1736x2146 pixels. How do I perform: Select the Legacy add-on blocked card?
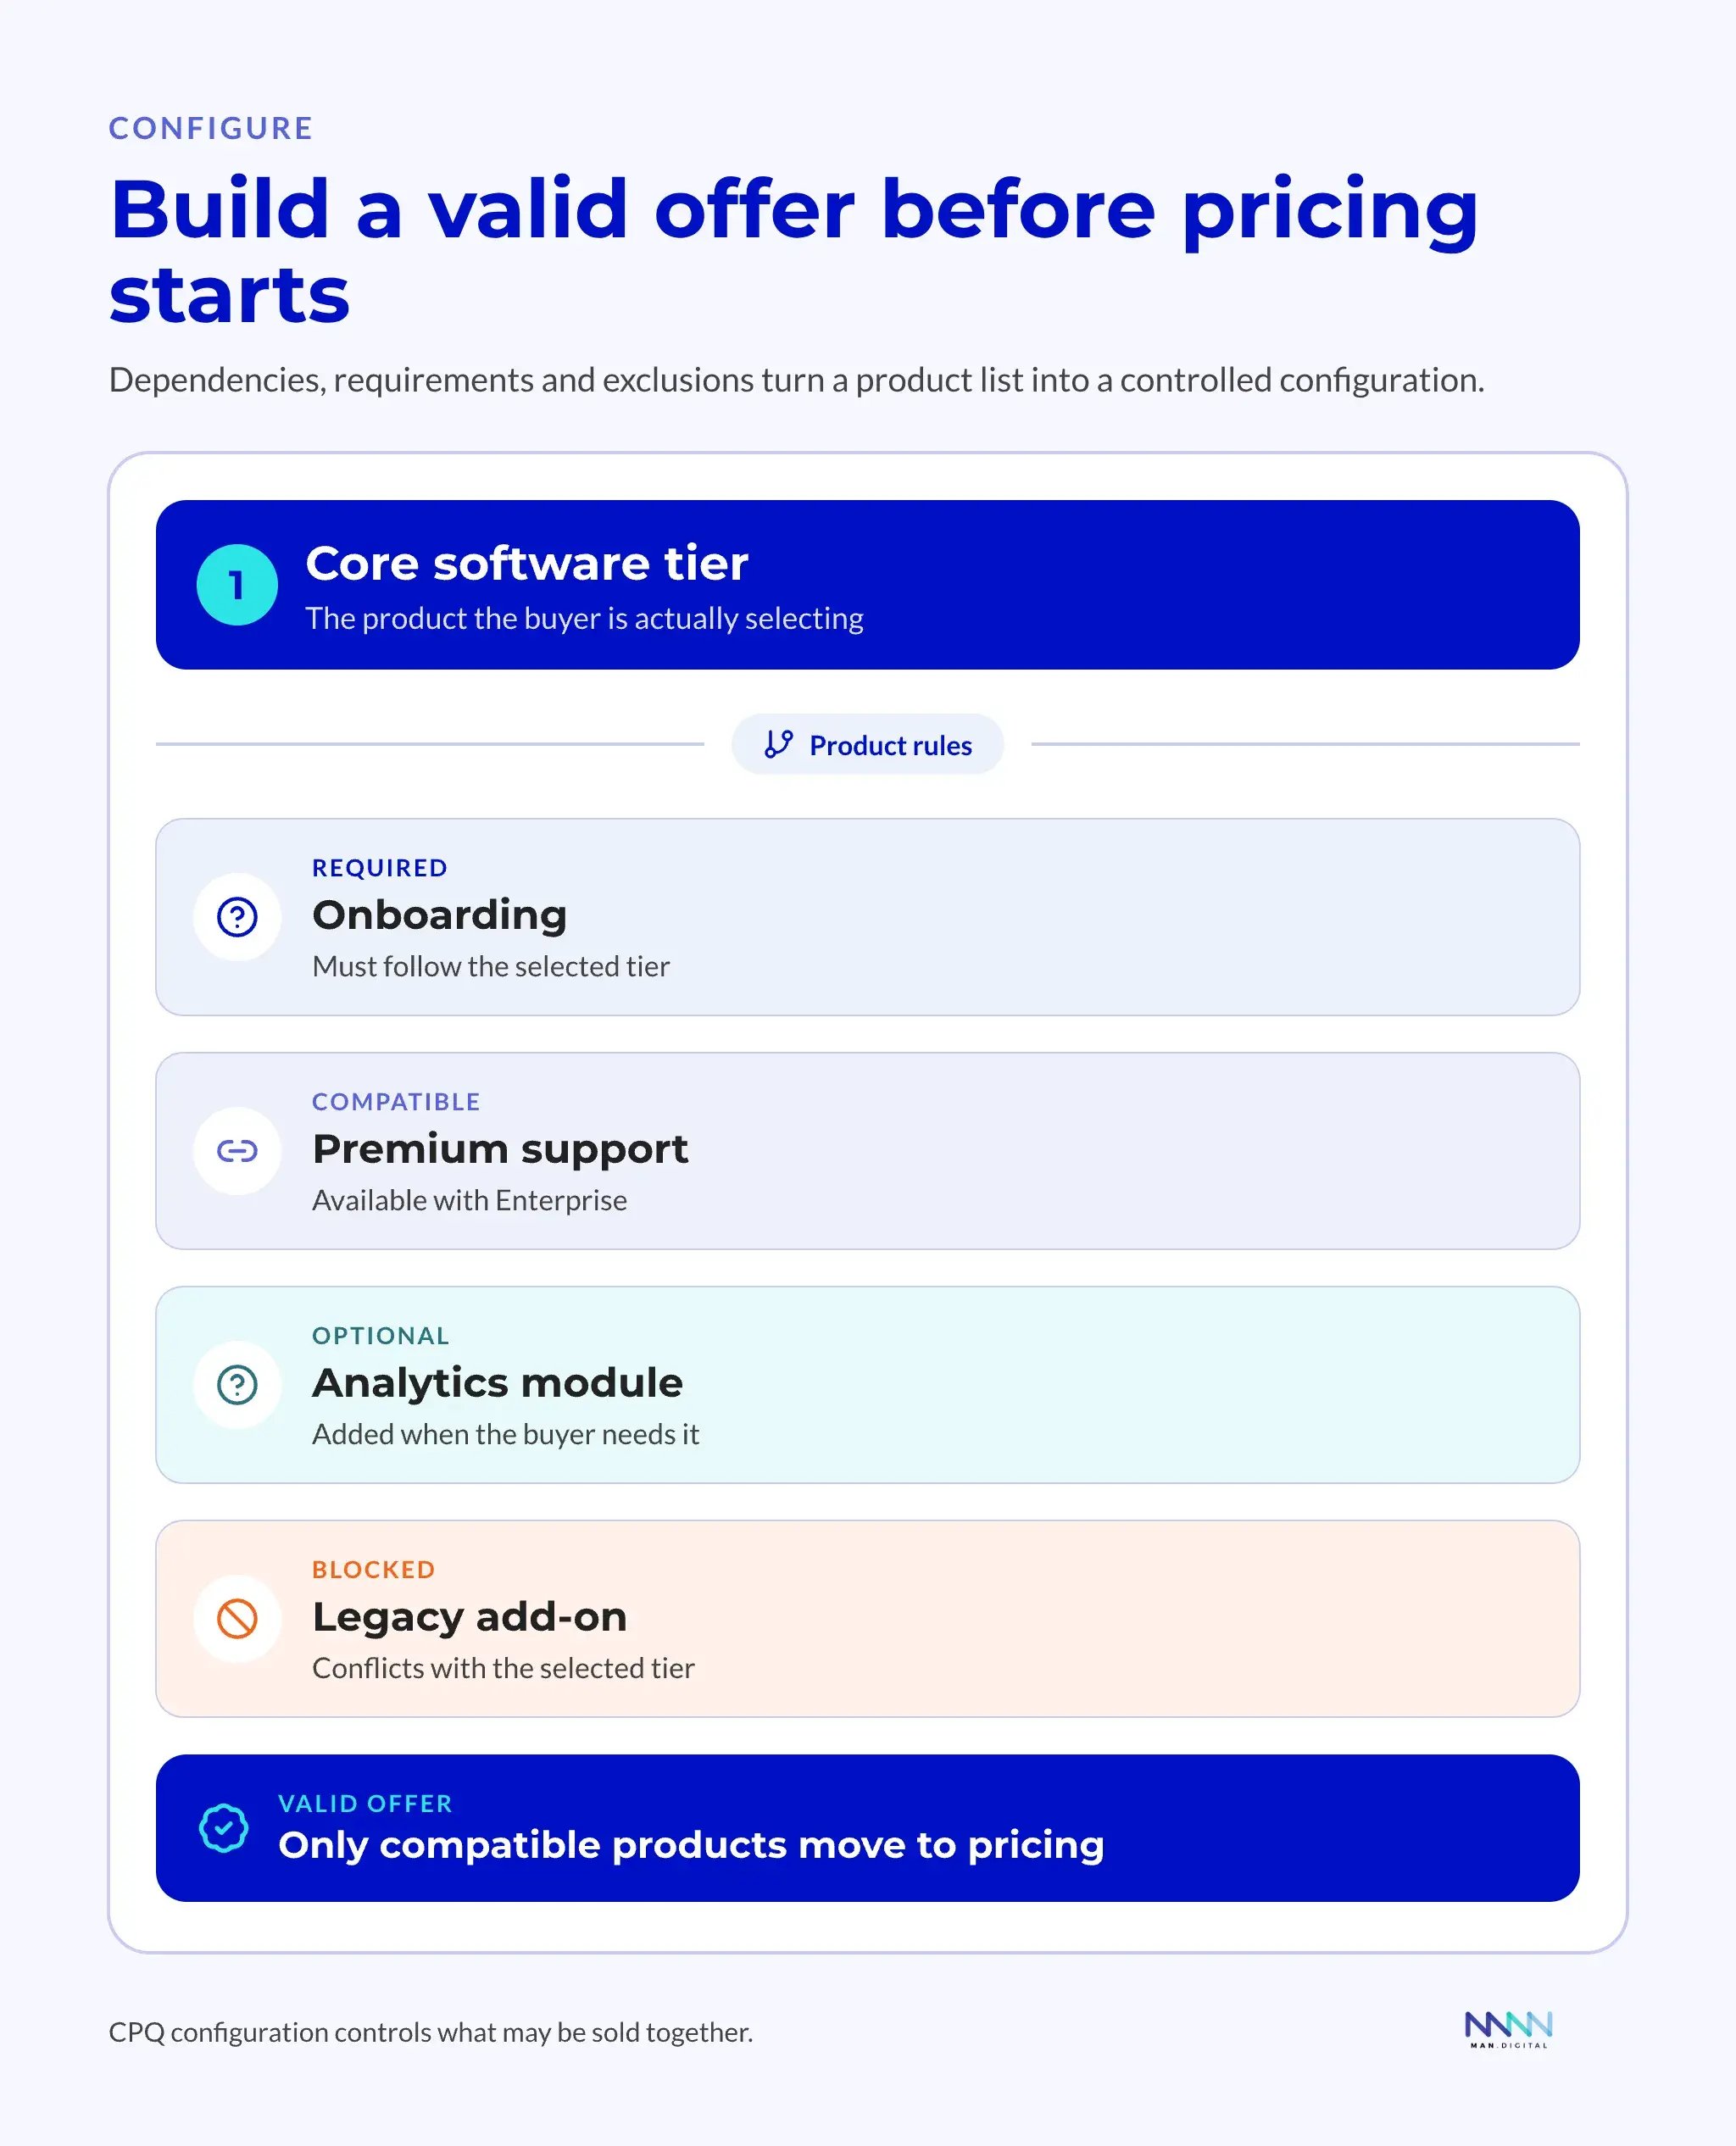pos(867,1619)
